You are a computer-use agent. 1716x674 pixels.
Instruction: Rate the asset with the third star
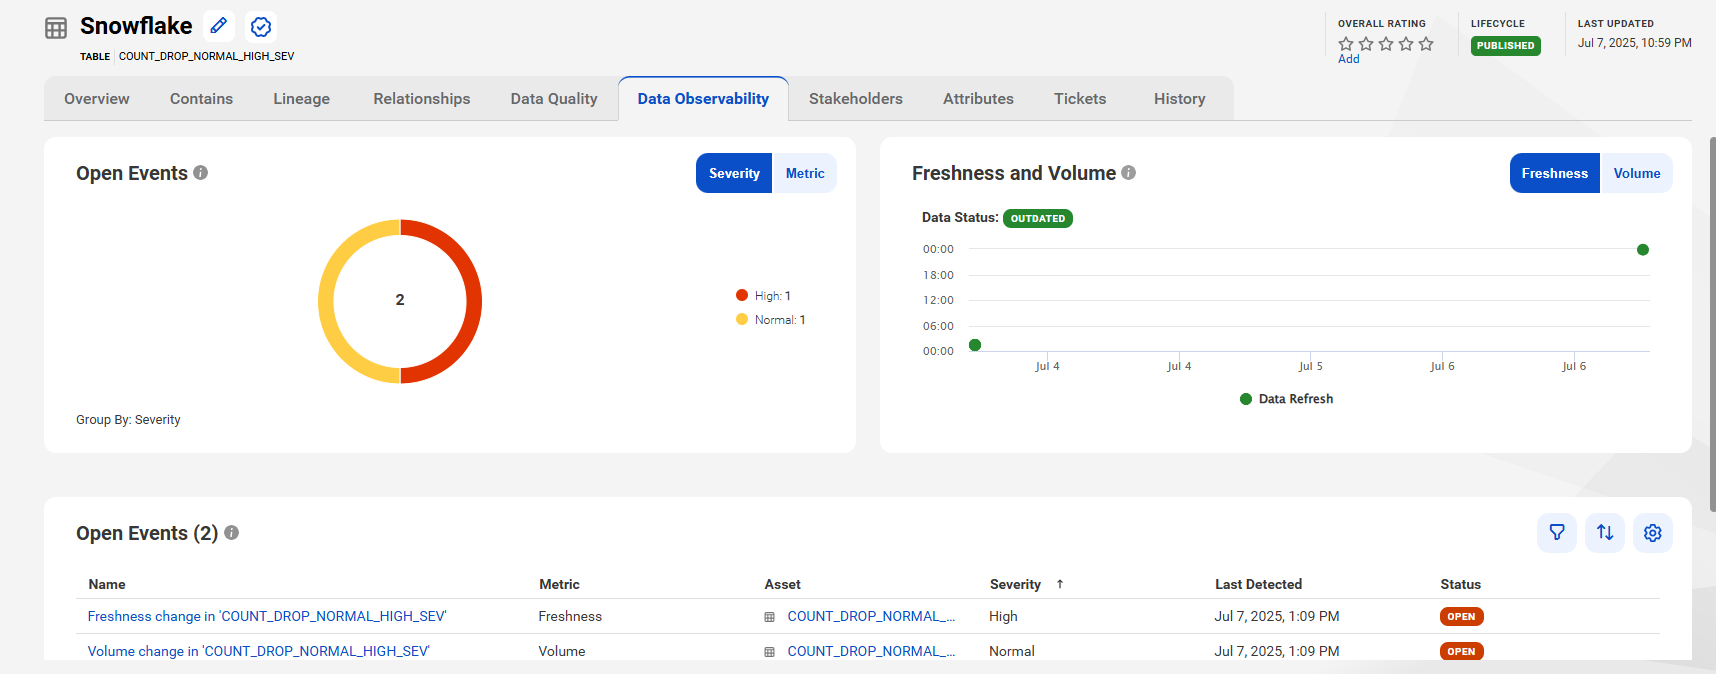(1386, 44)
